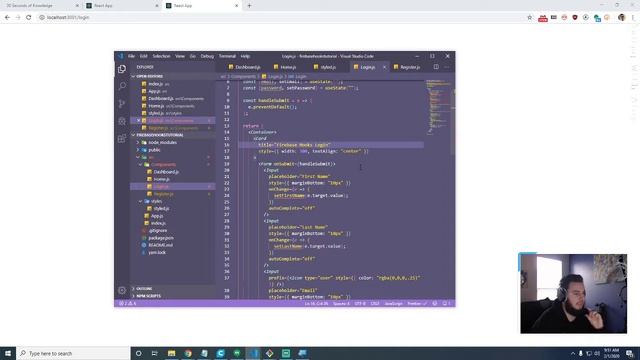The height and width of the screenshot is (360, 640).
Task: Close the Login.js editor tab
Action: click(x=384, y=67)
